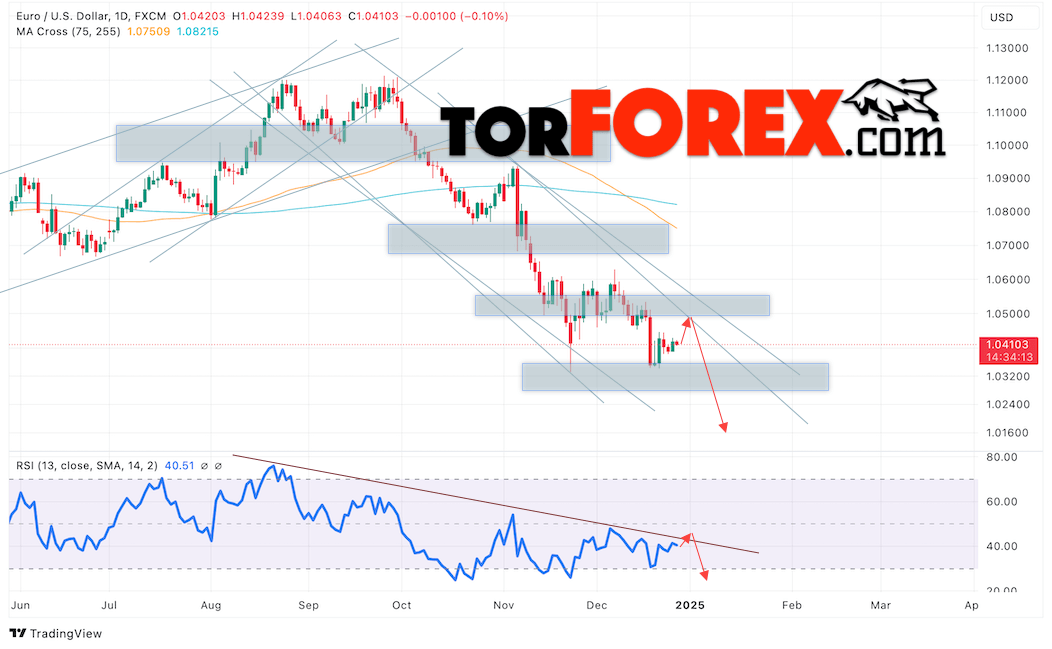Click the first null symbol beside RSI value
The image size is (1052, 649).
(205, 465)
